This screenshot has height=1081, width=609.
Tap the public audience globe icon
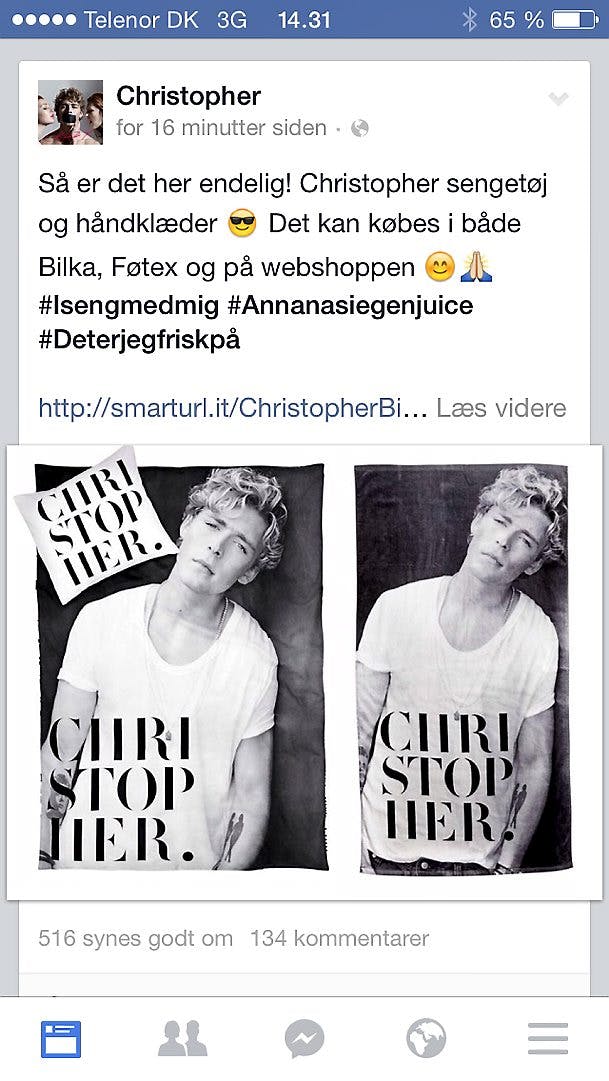[360, 128]
